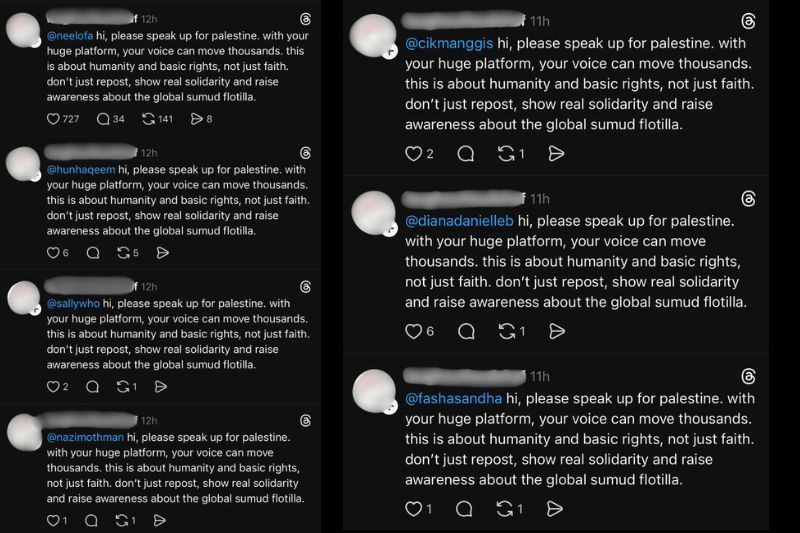Tap the Threads logo on @neelofa post
800x533 pixels.
pyautogui.click(x=306, y=20)
